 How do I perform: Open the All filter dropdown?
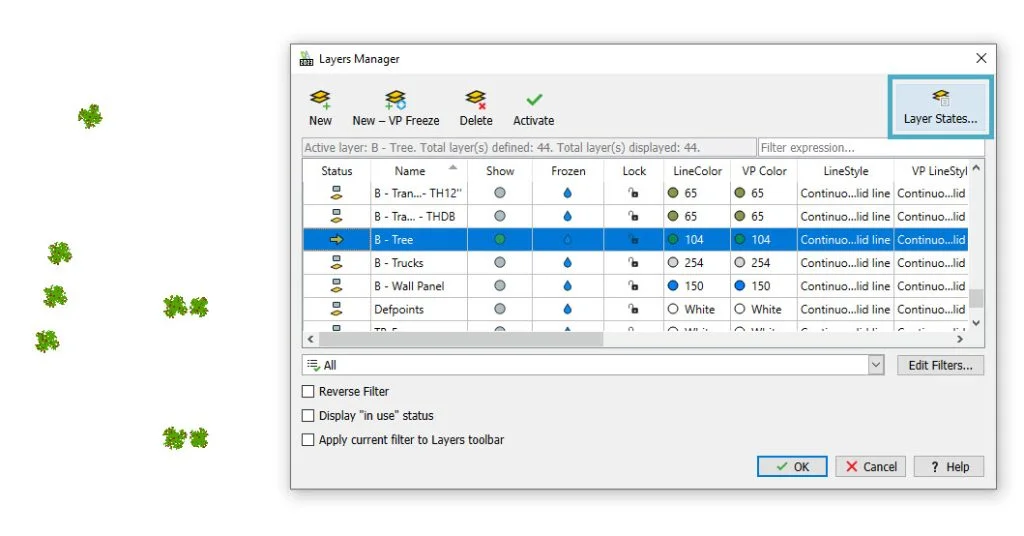pyautogui.click(x=876, y=366)
